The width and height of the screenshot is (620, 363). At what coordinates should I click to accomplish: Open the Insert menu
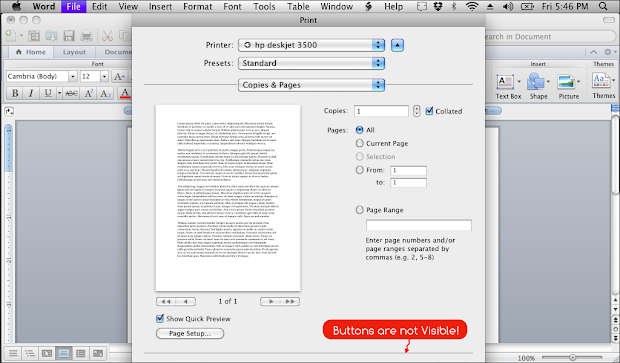[x=161, y=6]
